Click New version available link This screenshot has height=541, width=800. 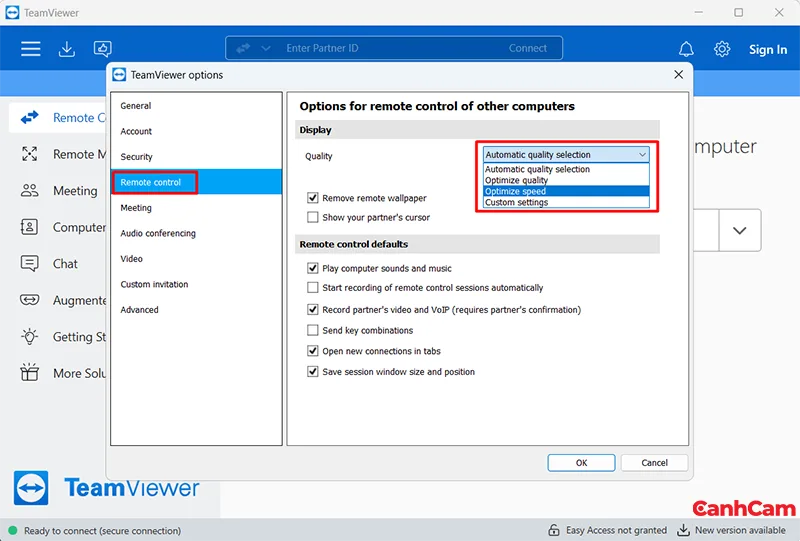pos(740,530)
